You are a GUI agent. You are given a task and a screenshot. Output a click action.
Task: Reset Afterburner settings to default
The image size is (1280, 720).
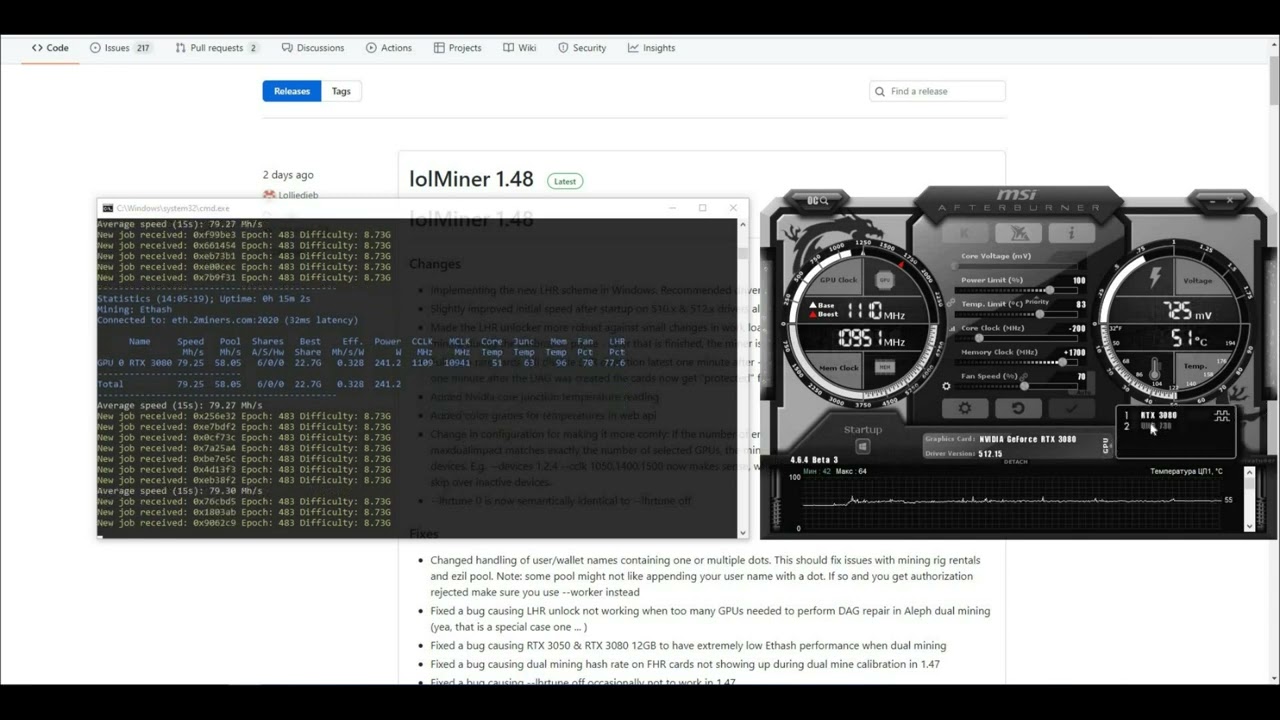[1018, 408]
